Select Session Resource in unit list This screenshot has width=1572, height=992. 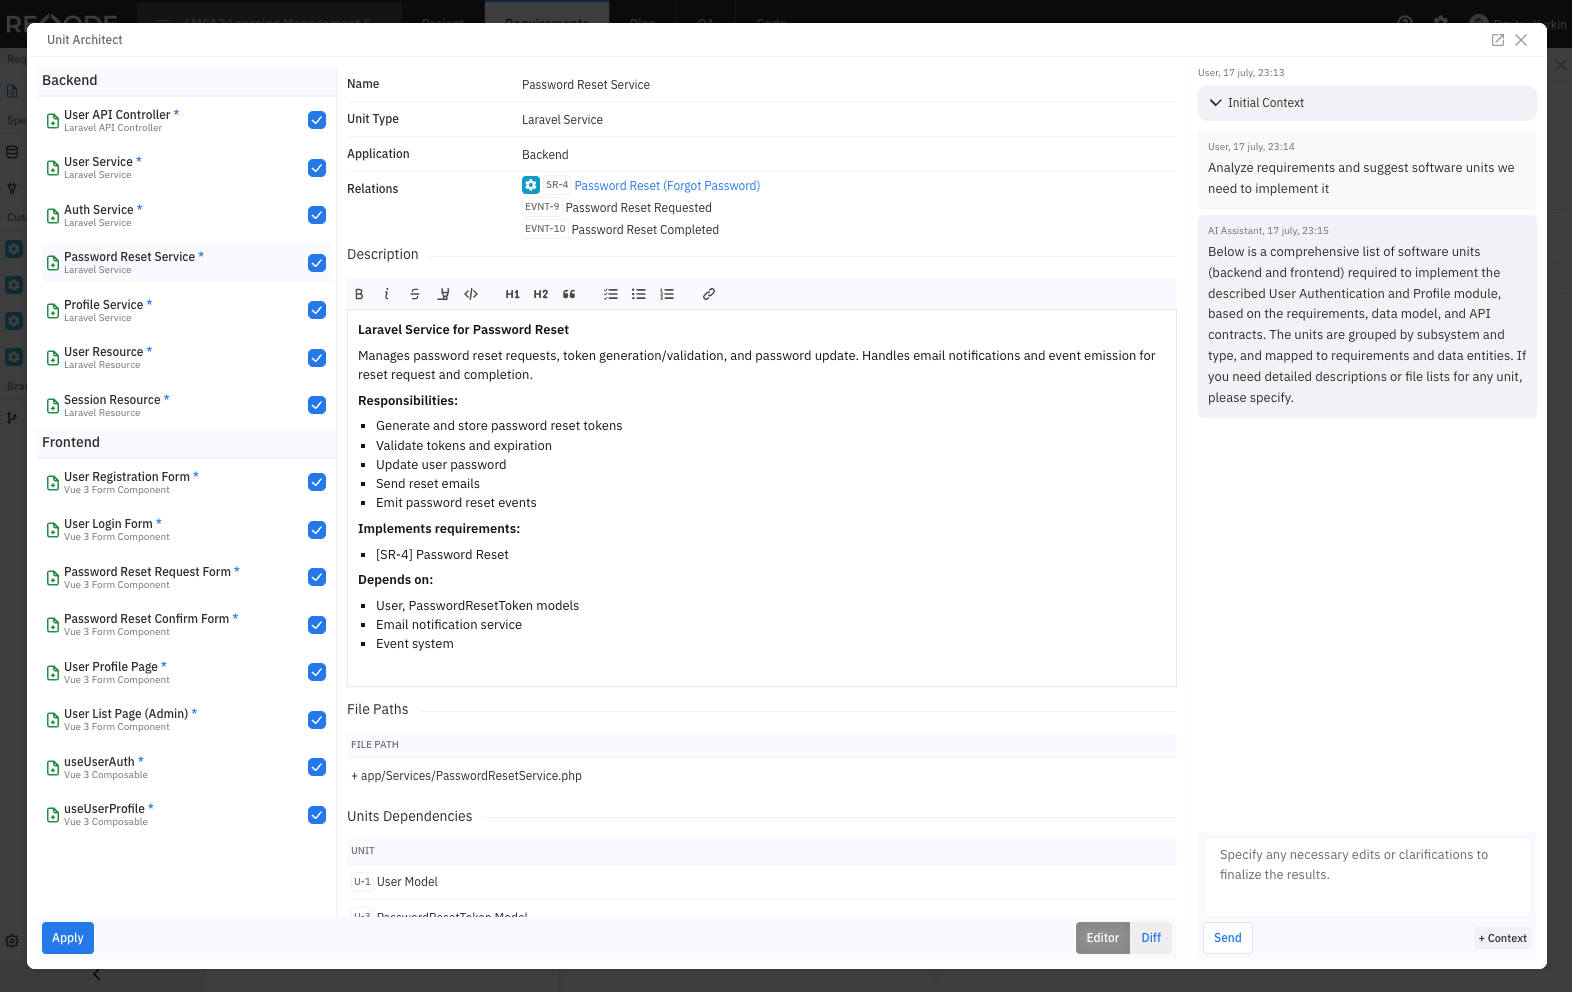[186, 405]
